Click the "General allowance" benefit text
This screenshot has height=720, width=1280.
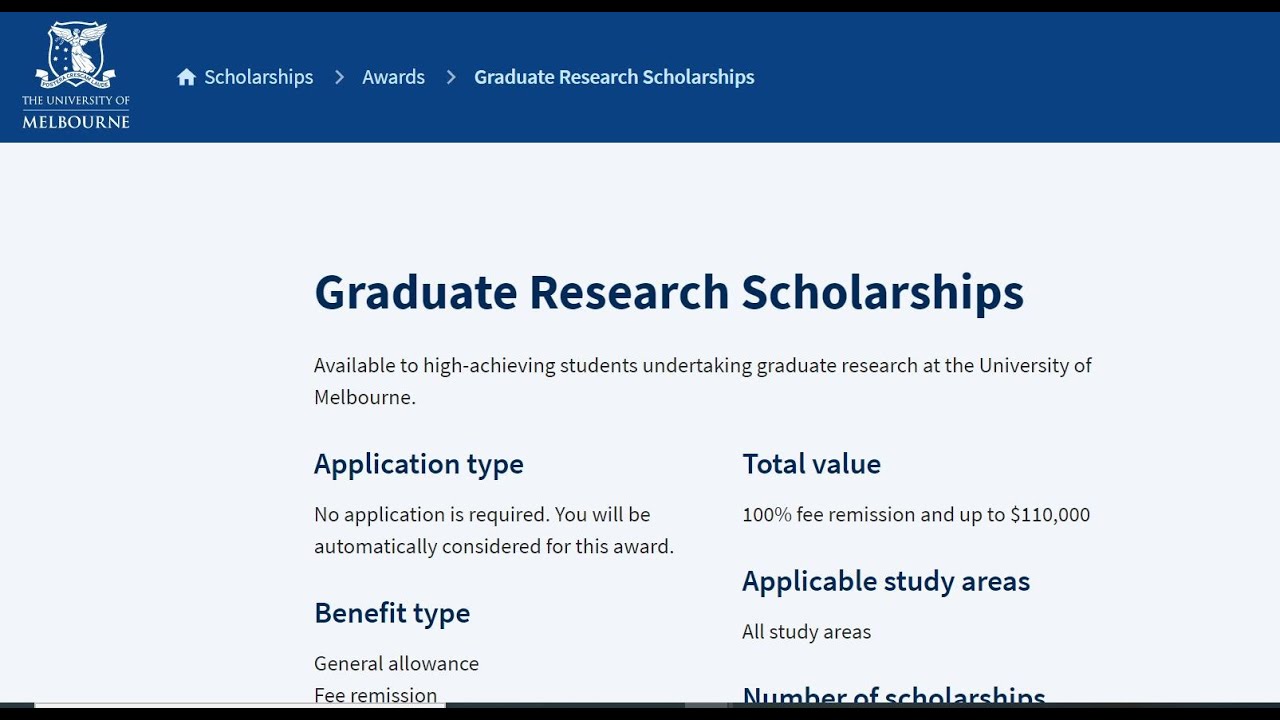396,664
